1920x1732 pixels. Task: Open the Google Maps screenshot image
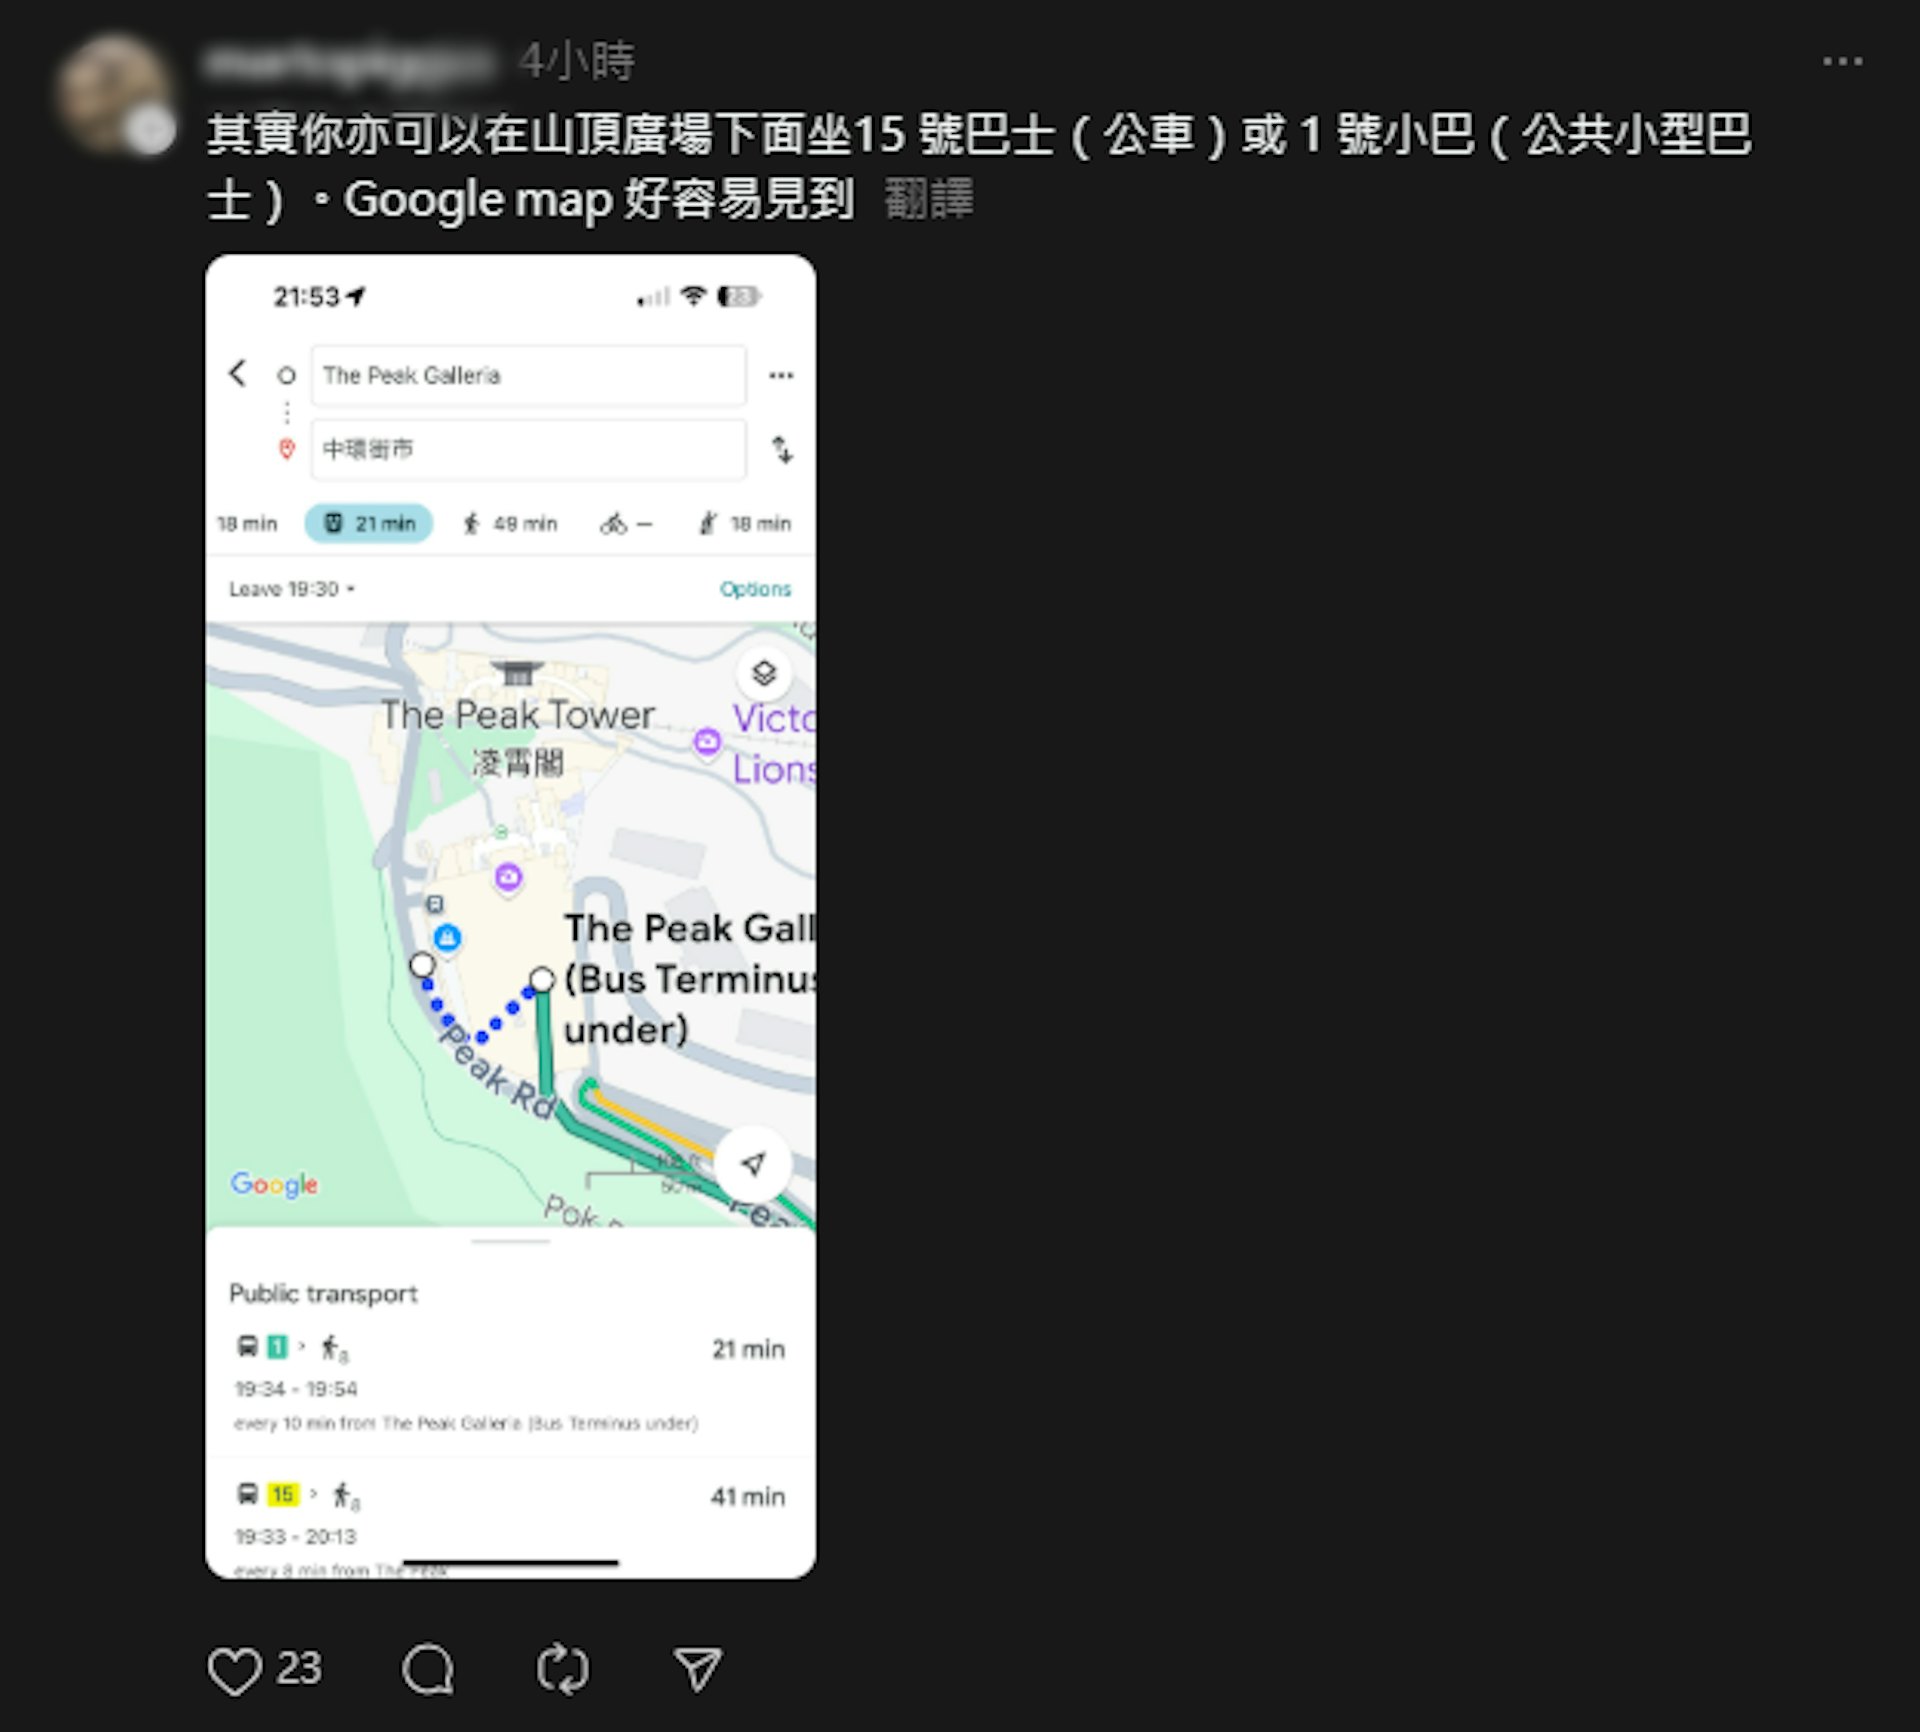coord(510,916)
